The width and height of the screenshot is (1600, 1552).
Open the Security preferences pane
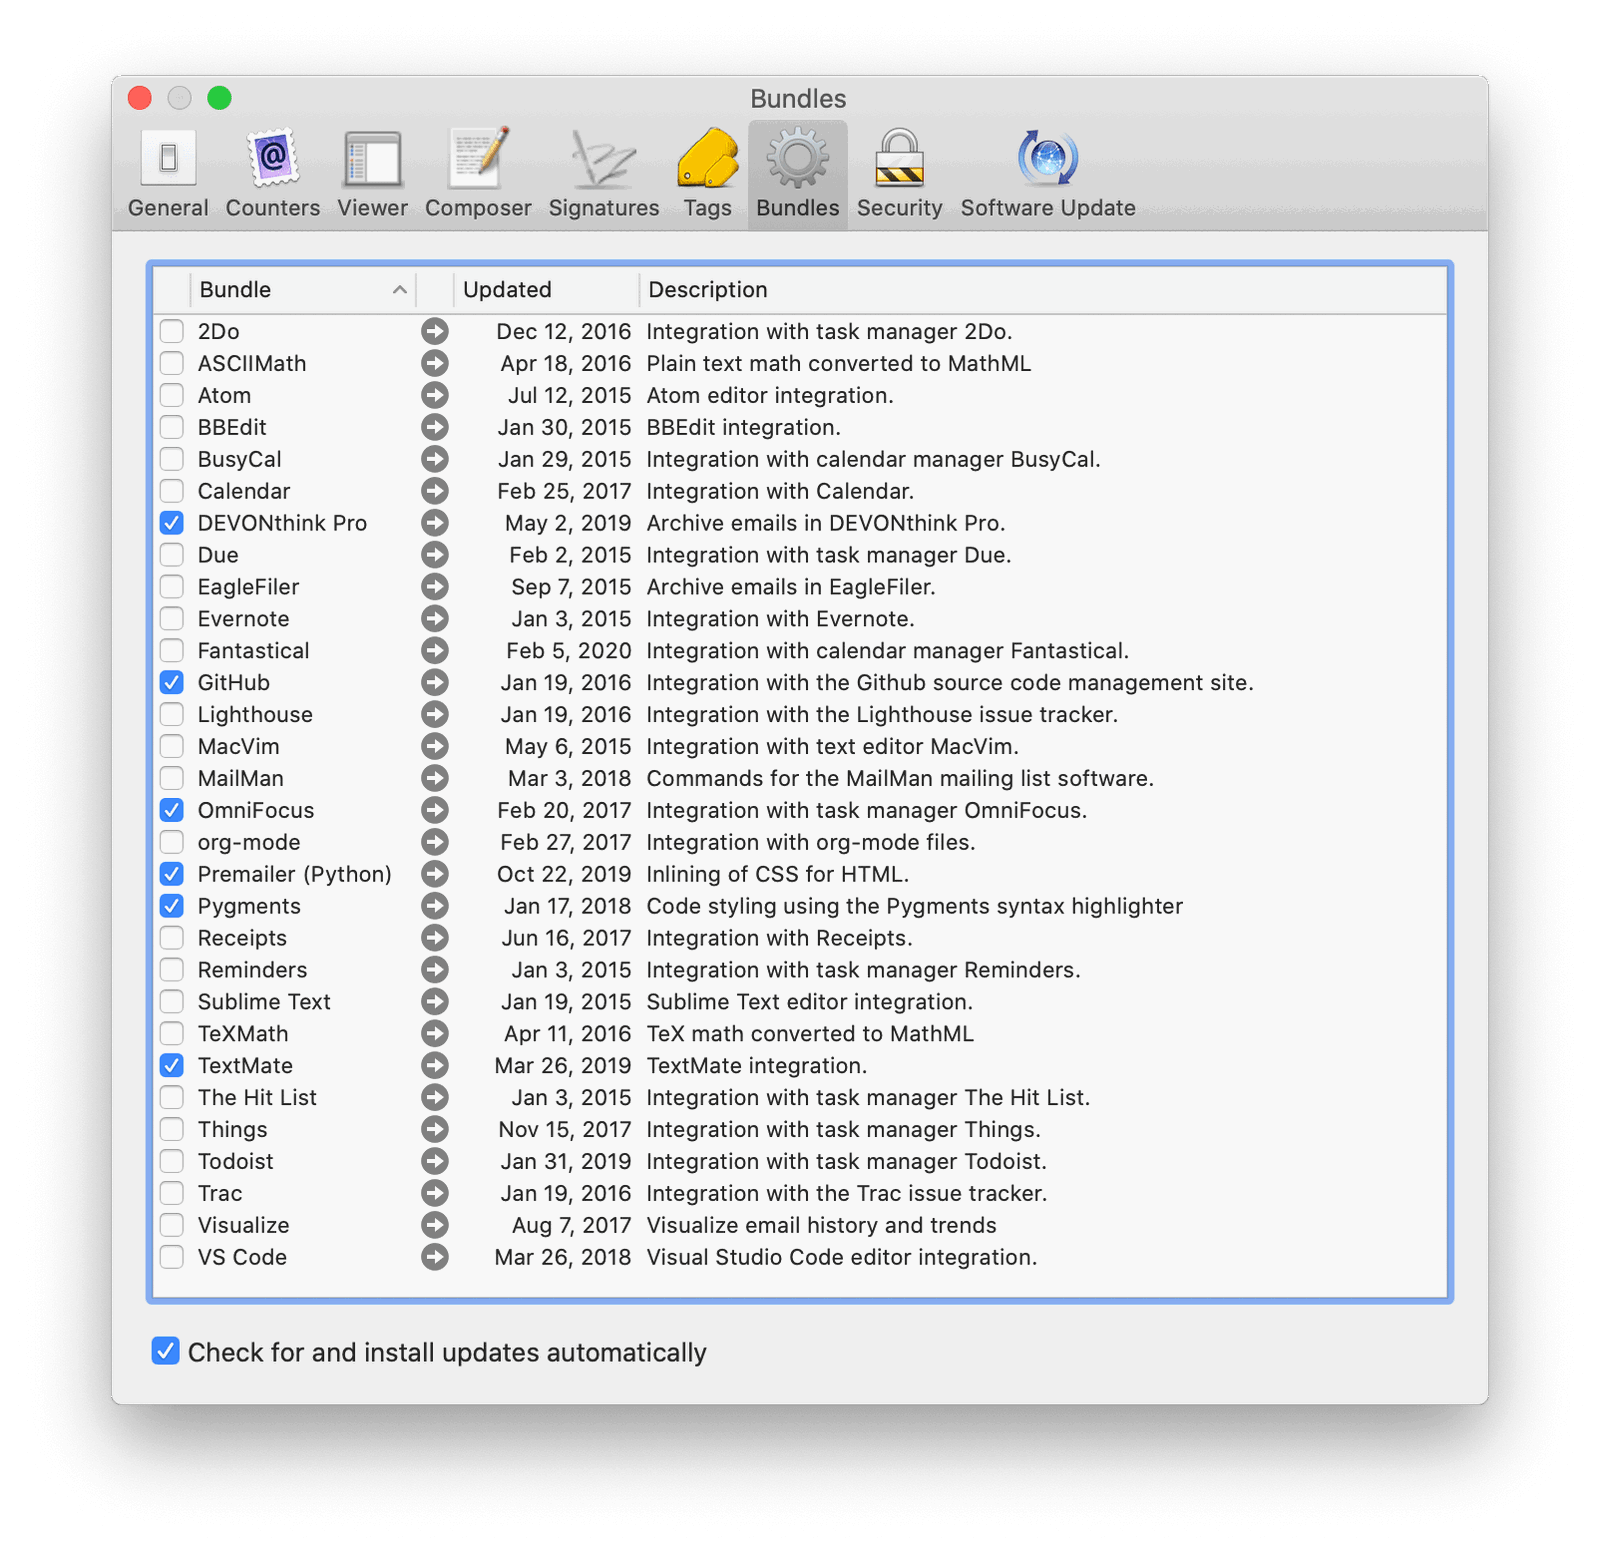[899, 174]
